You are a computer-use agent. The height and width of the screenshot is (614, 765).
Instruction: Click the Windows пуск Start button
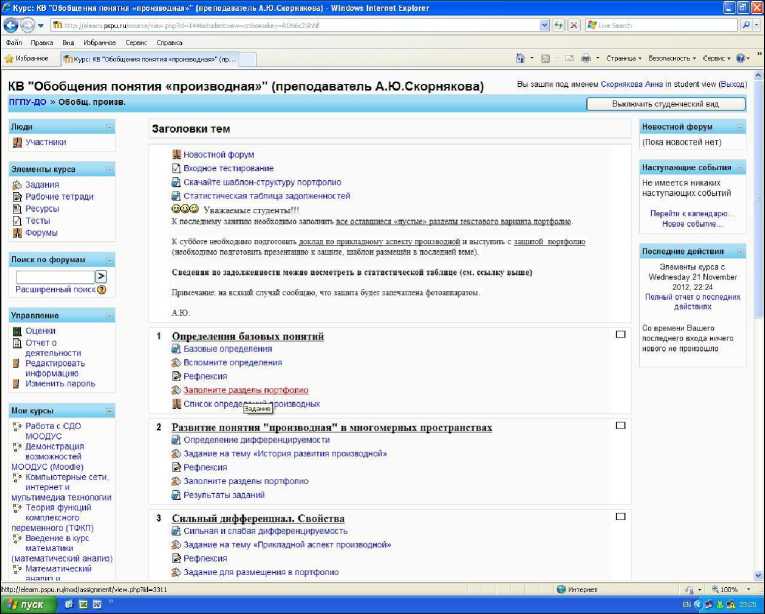coord(27,605)
